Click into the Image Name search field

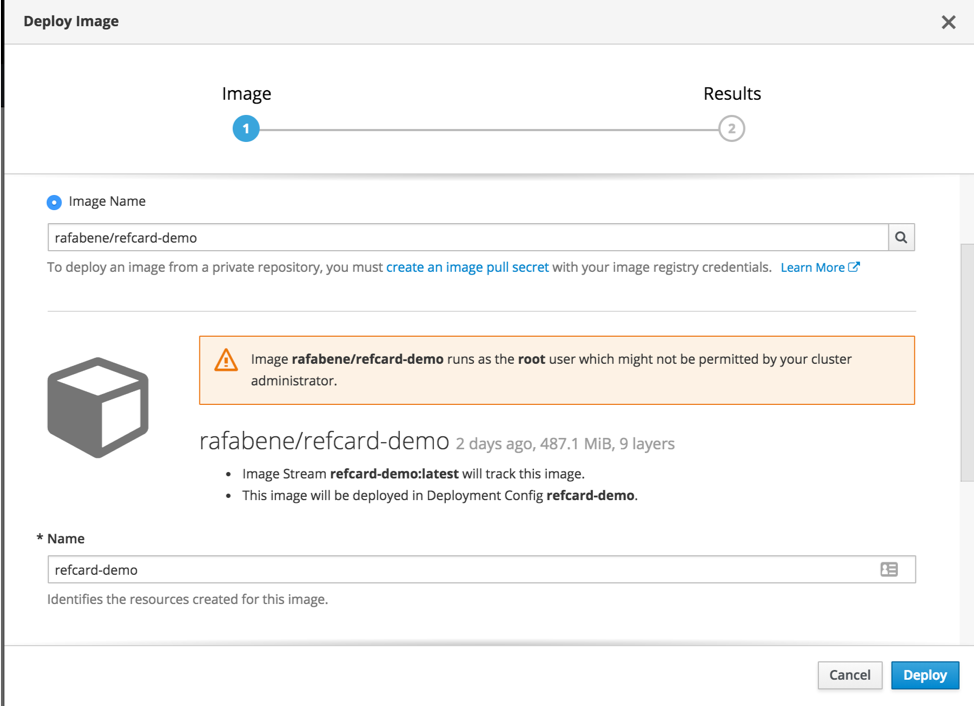click(467, 238)
